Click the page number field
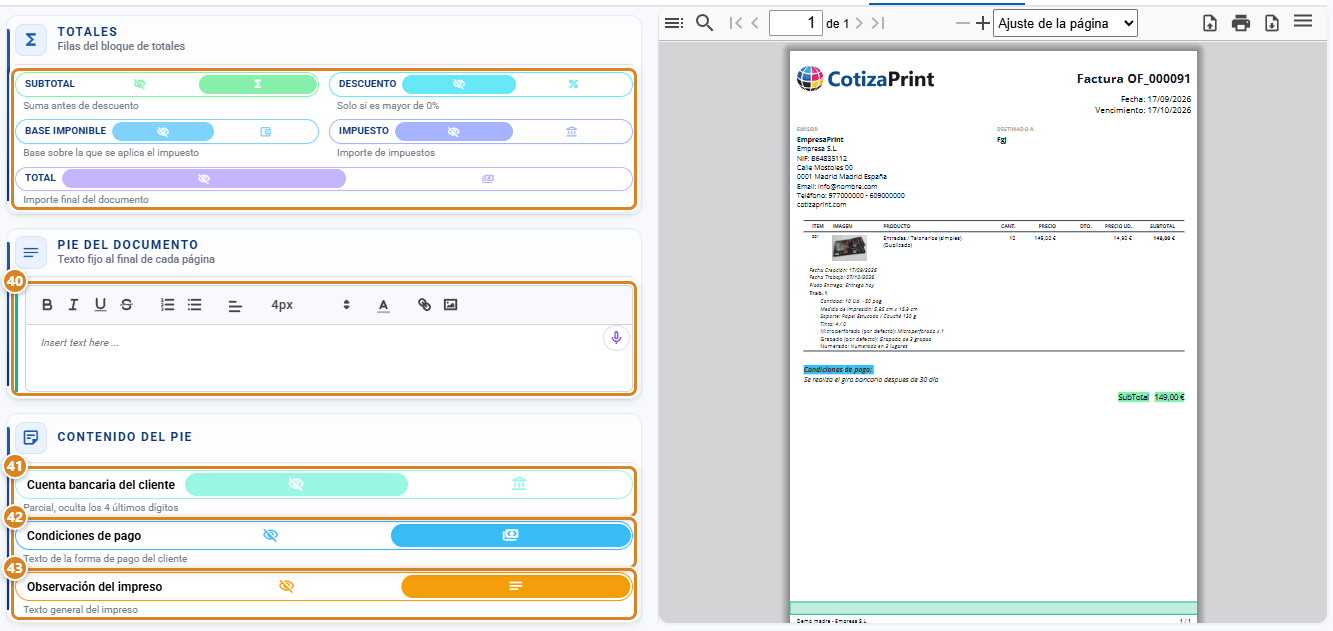 tap(796, 23)
